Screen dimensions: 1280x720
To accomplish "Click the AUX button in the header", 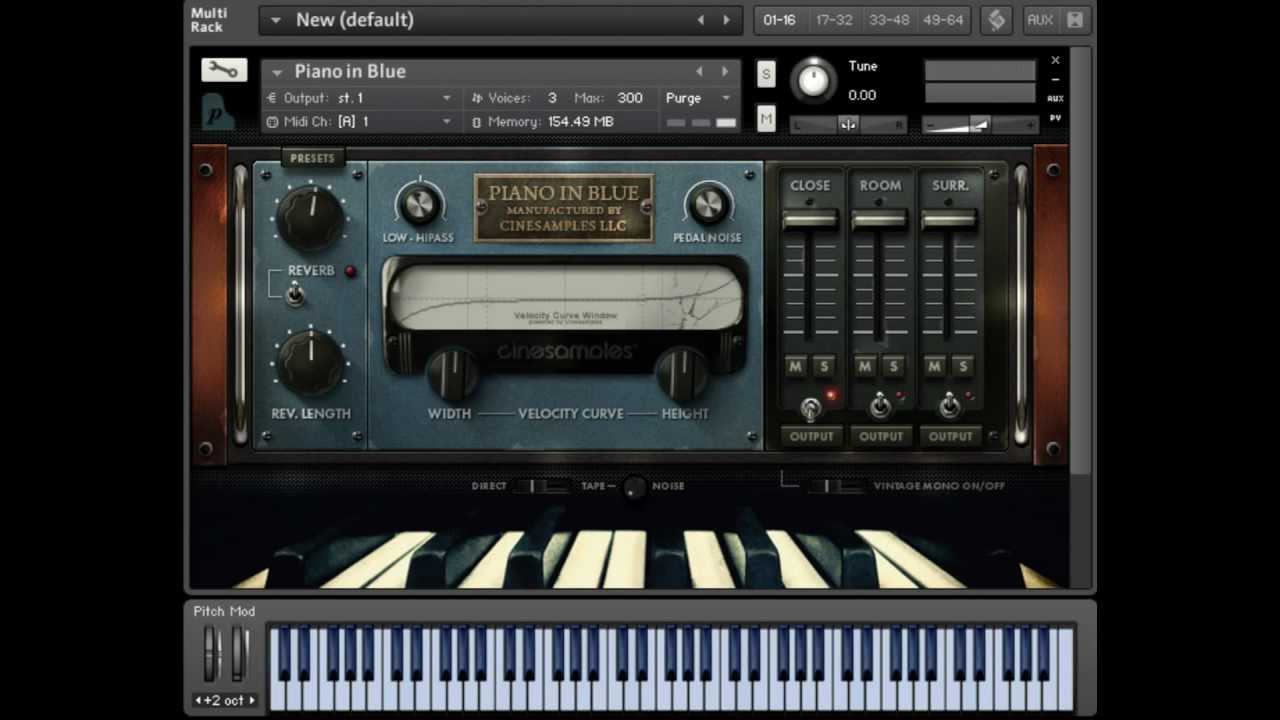I will [1040, 20].
